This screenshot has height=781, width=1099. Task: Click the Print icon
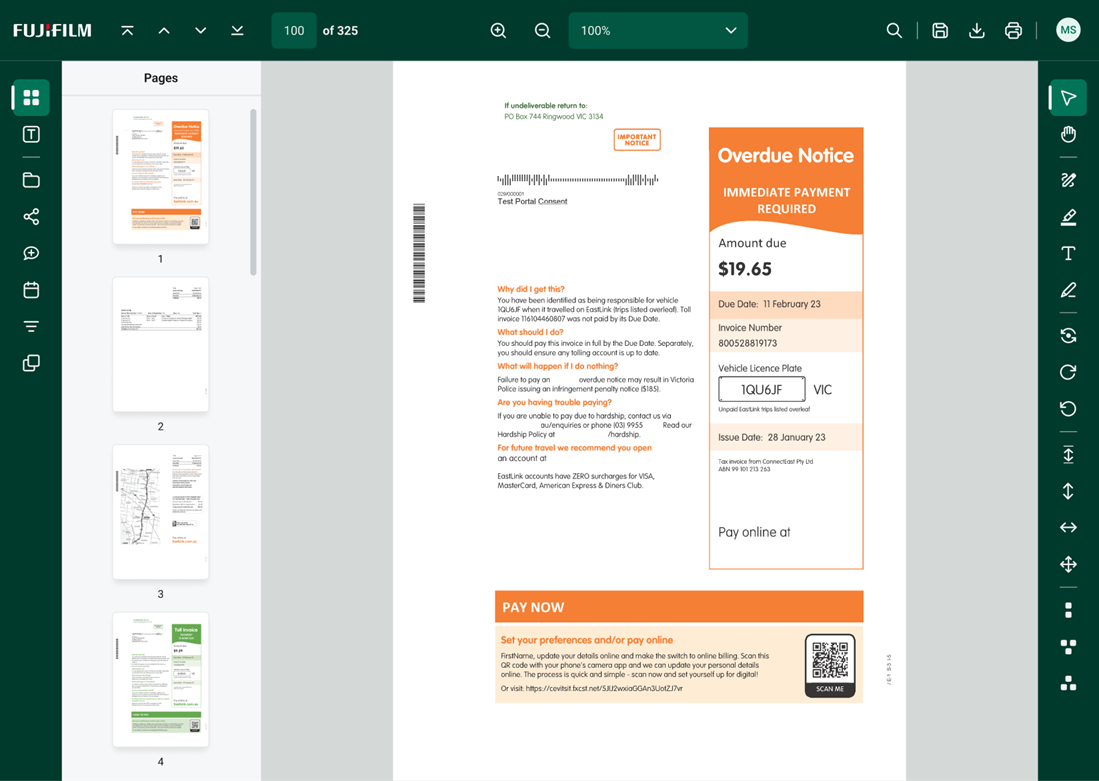1013,30
